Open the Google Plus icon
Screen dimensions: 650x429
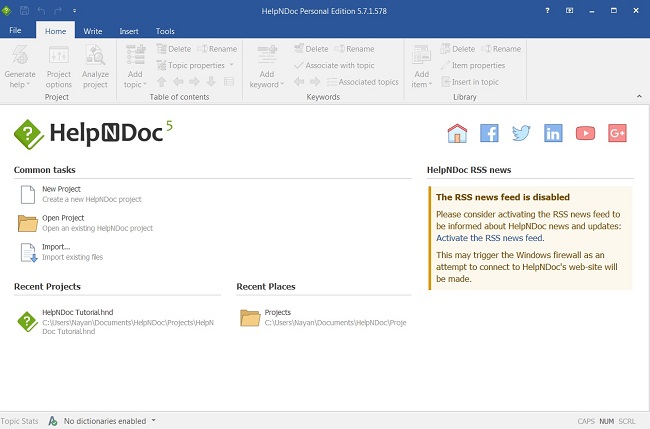(617, 133)
